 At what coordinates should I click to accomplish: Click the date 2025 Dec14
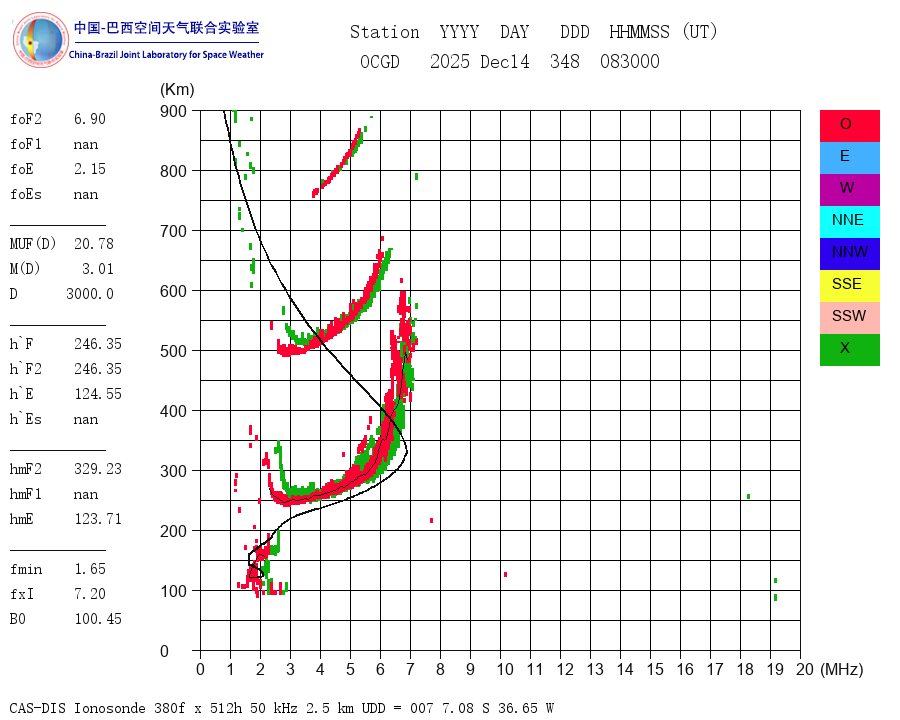pyautogui.click(x=479, y=61)
